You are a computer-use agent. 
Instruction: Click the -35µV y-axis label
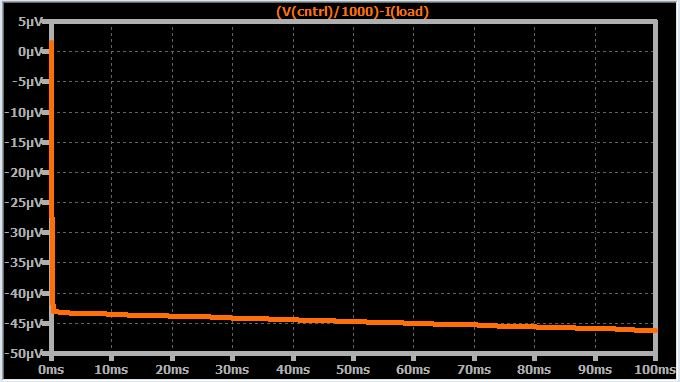[x=24, y=263]
